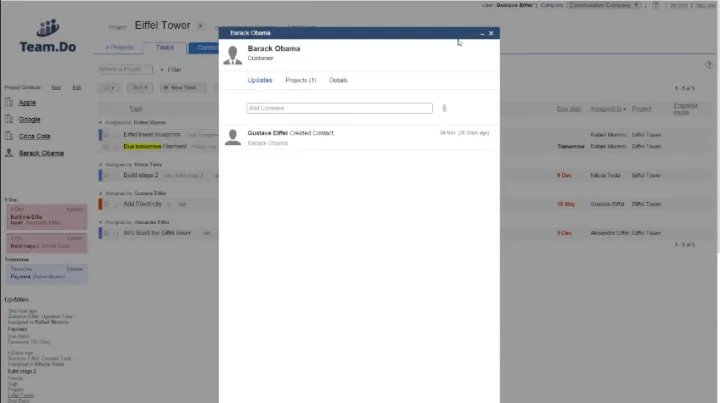This screenshot has width=720, height=403.
Task: Collapse the Assigned to Gustave Eiffel group
Action: (x=101, y=193)
